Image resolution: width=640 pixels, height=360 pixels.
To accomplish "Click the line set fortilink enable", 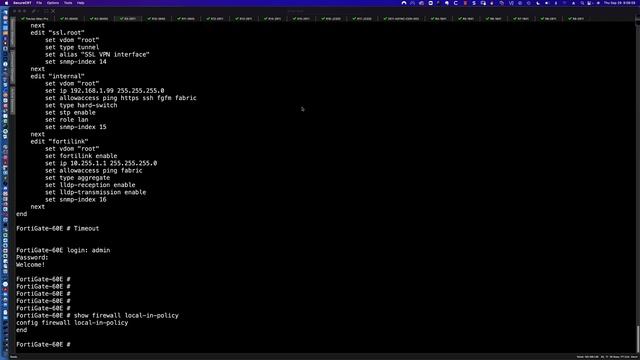I will pos(81,156).
